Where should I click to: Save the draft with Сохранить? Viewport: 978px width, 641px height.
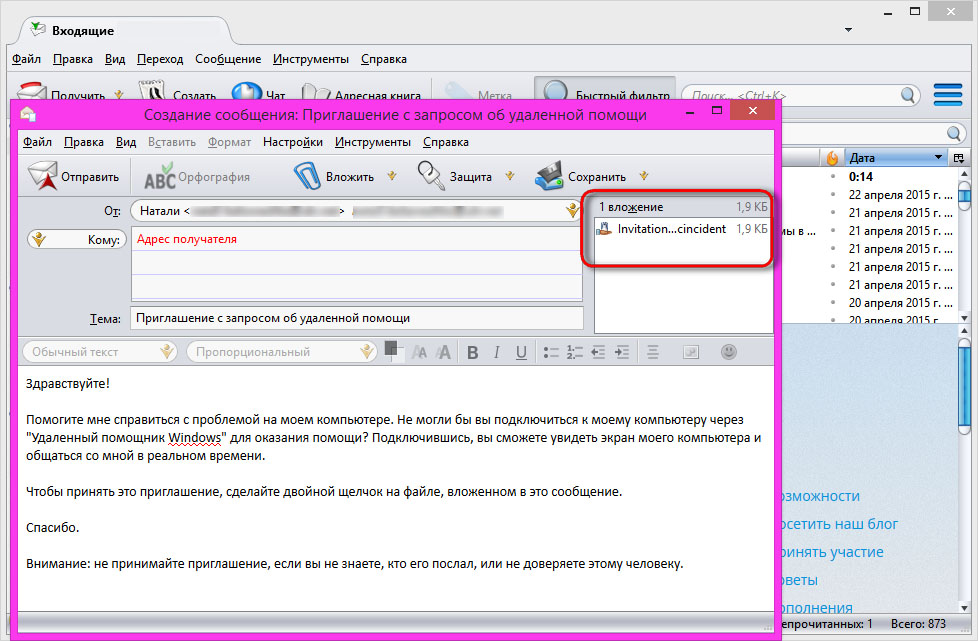581,176
